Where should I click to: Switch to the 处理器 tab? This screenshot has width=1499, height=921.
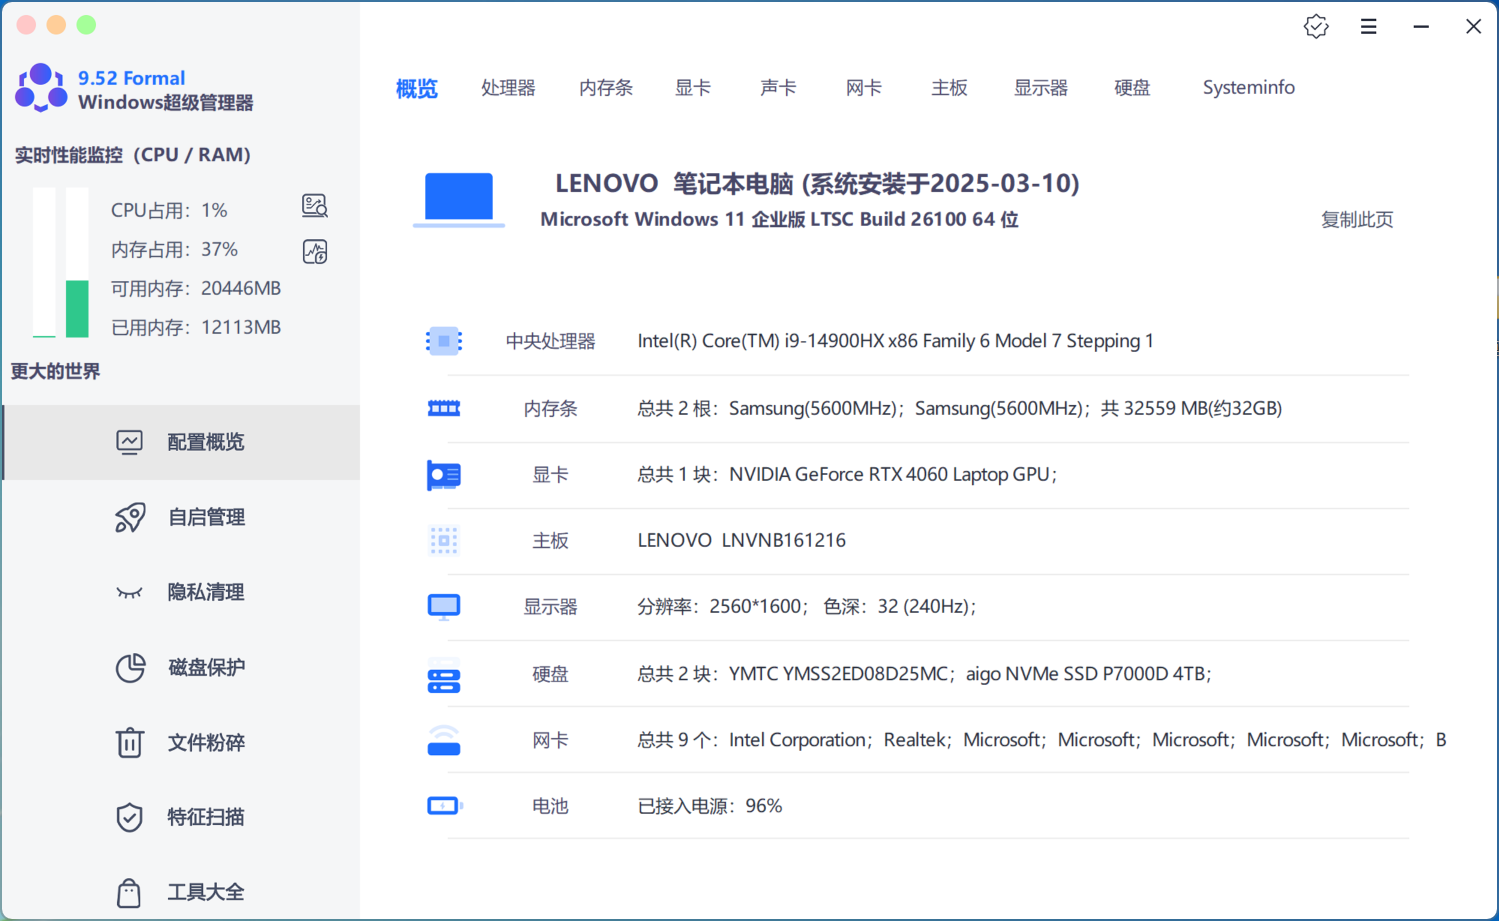click(x=508, y=88)
